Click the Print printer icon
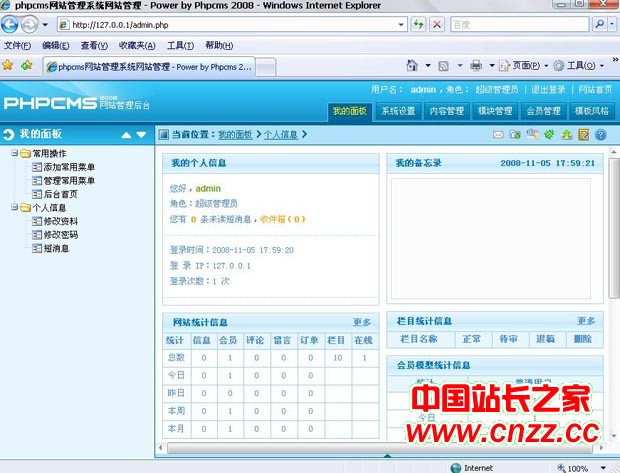The width and height of the screenshot is (620, 473). coord(476,66)
